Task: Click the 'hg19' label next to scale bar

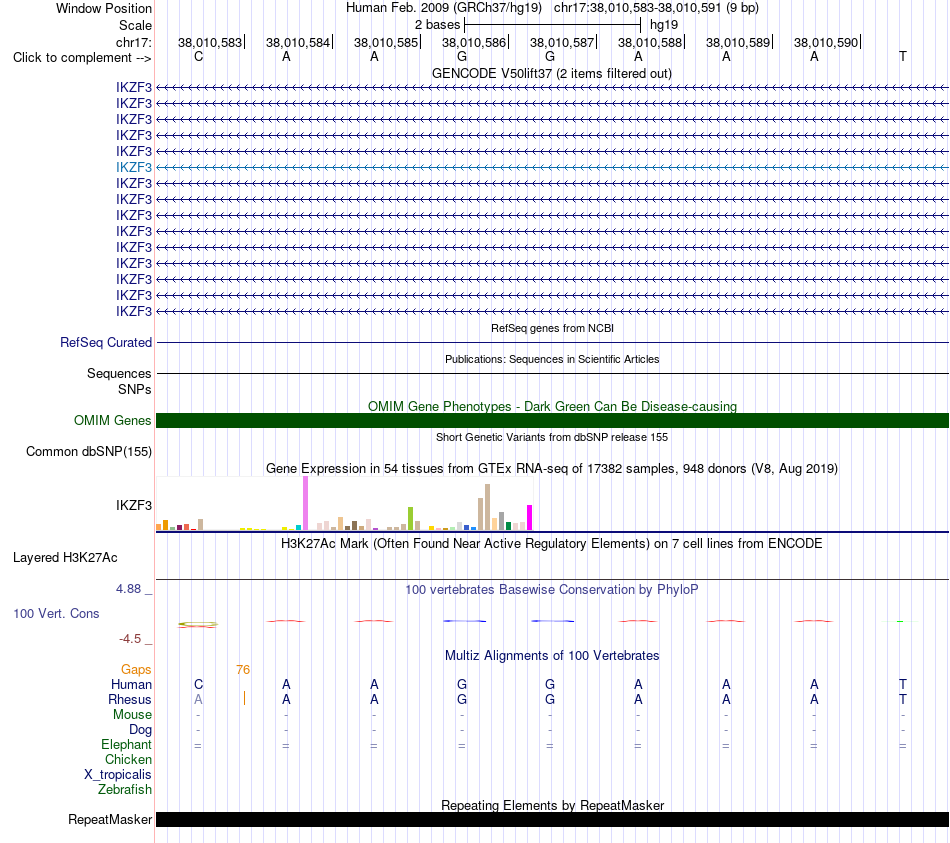Action: click(663, 25)
